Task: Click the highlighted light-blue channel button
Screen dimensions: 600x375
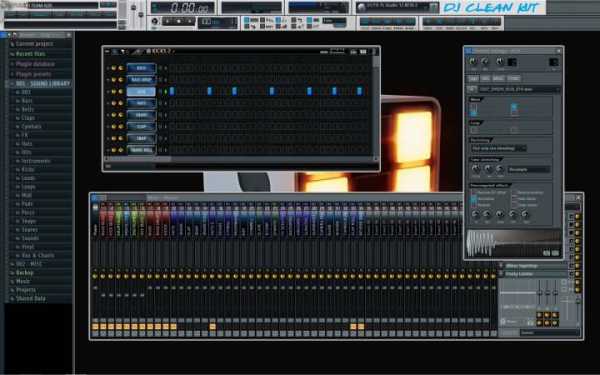Action: 141,91
